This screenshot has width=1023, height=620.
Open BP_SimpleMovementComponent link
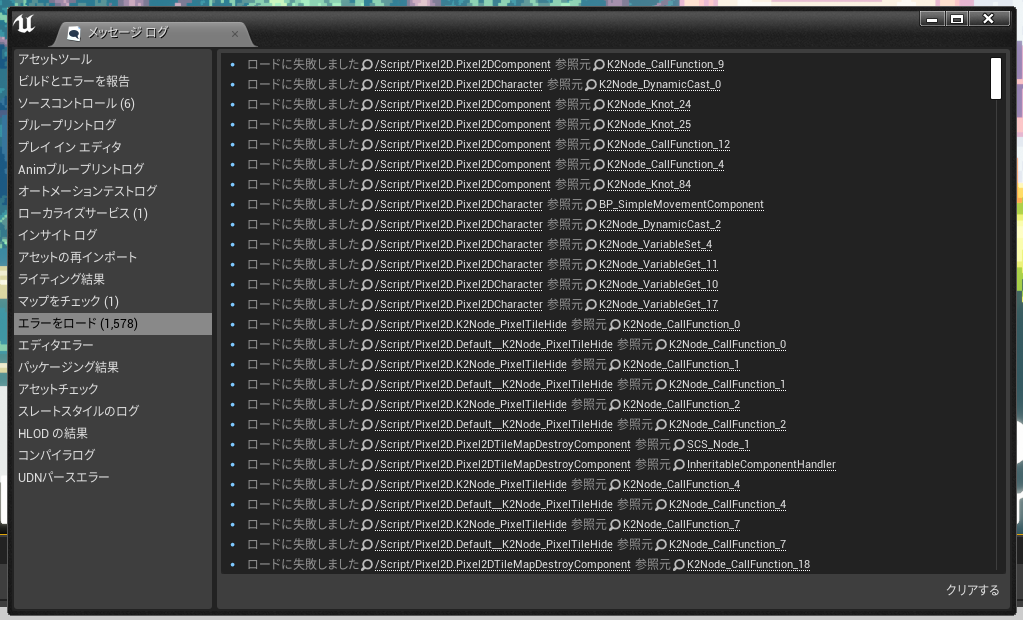[681, 205]
